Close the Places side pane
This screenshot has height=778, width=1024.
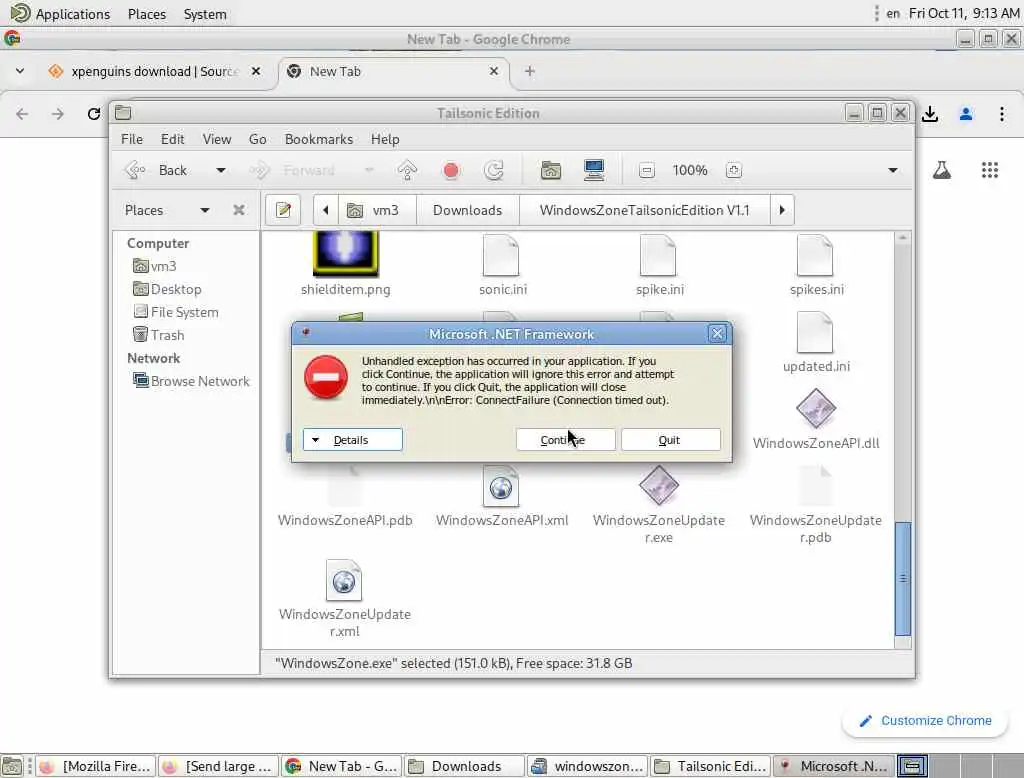coord(239,210)
